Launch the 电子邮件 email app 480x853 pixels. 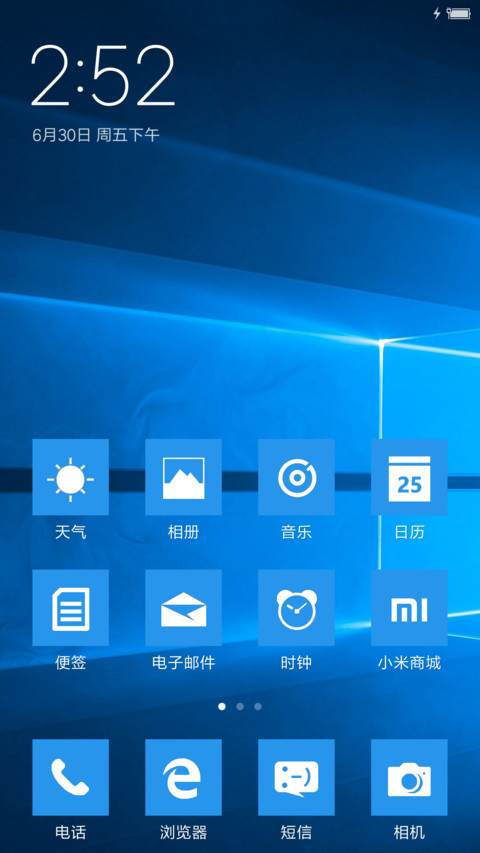coord(183,608)
